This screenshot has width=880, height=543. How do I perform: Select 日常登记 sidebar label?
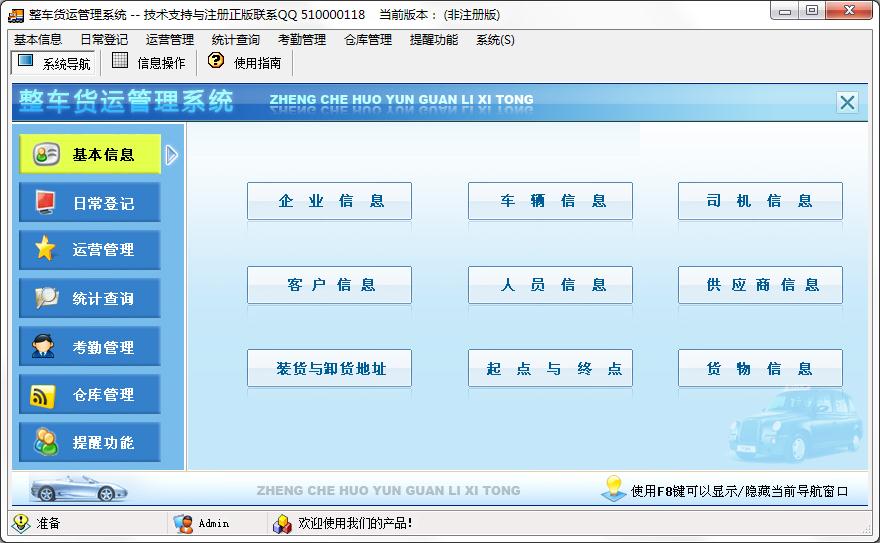click(x=103, y=203)
